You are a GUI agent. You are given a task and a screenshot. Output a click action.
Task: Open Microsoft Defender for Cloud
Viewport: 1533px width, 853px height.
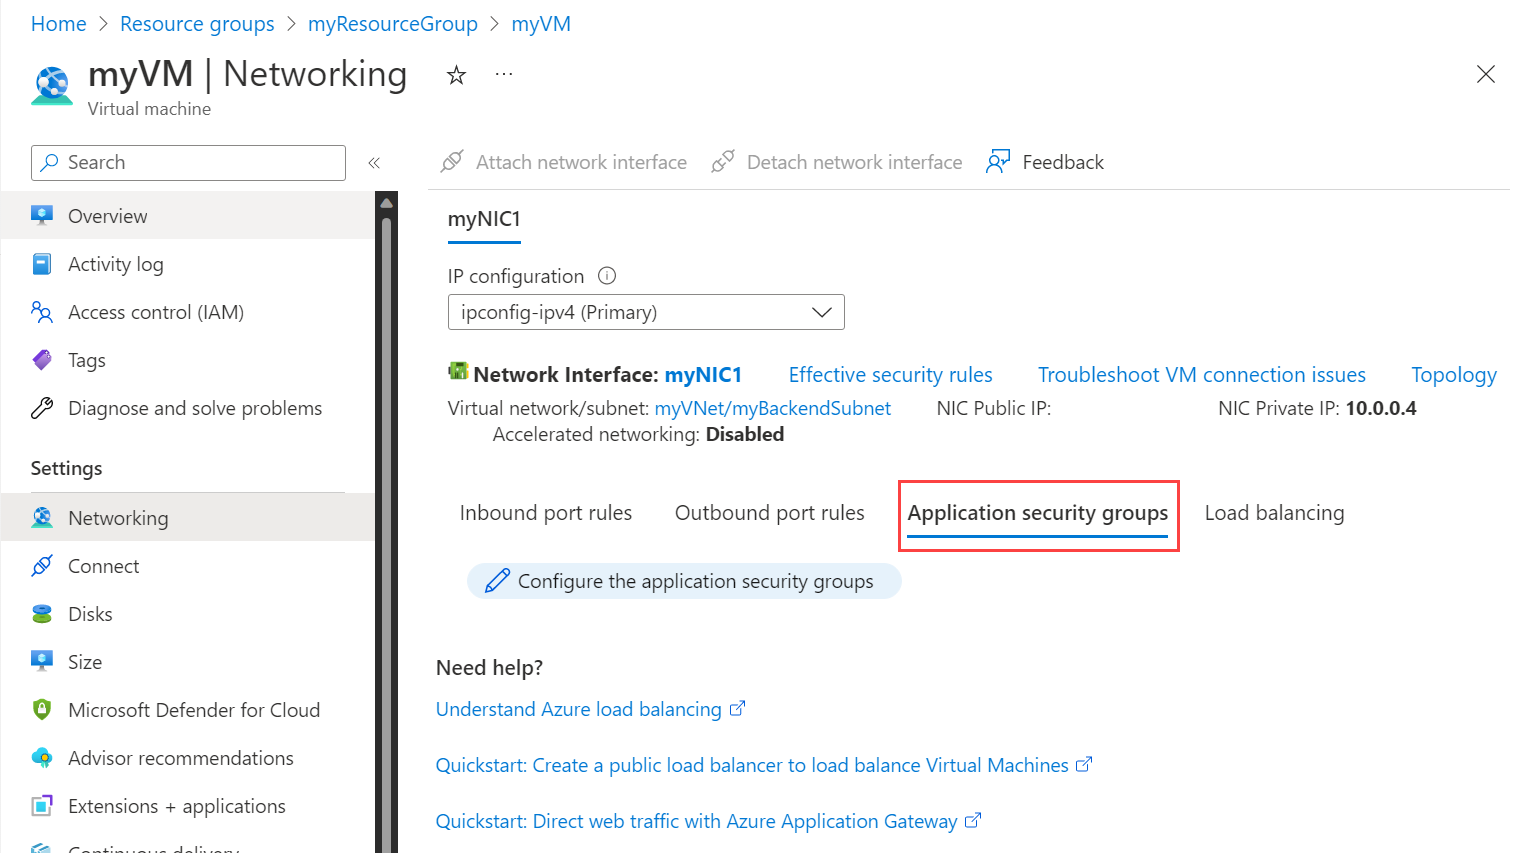tap(195, 709)
